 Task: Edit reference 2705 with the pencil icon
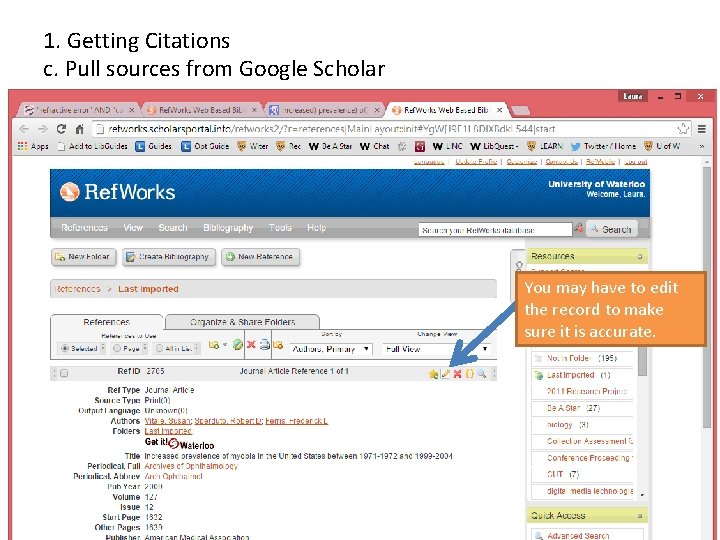(445, 374)
